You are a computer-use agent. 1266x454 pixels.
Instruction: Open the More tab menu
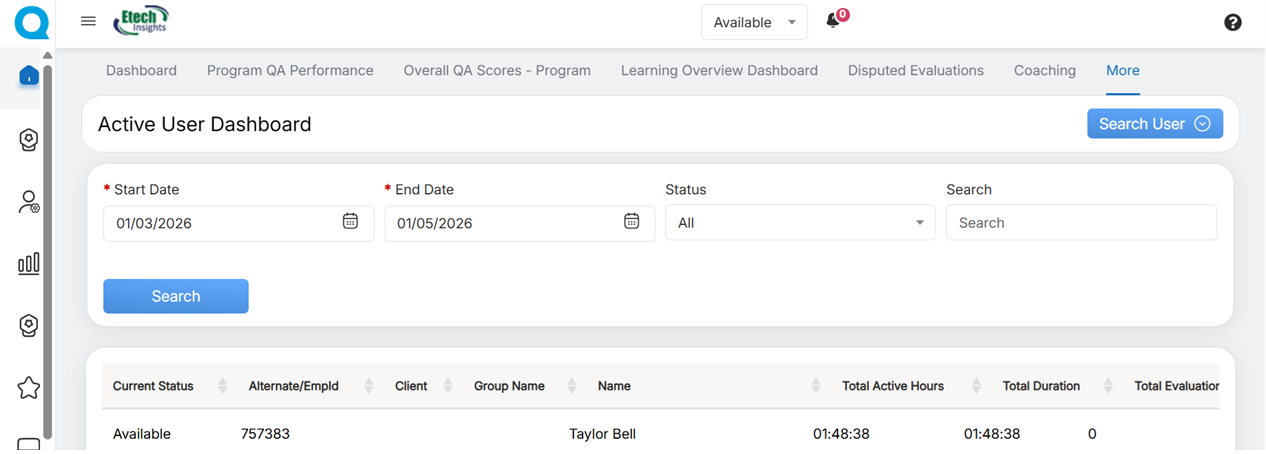tap(1122, 71)
